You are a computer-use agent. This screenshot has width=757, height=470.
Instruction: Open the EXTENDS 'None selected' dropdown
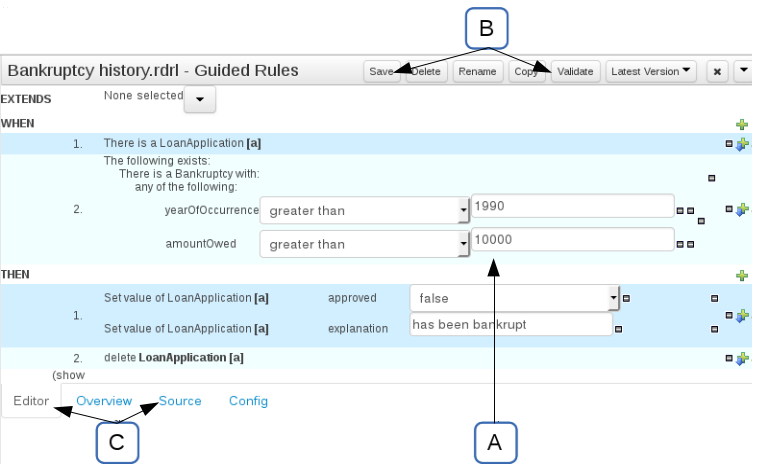tap(199, 99)
